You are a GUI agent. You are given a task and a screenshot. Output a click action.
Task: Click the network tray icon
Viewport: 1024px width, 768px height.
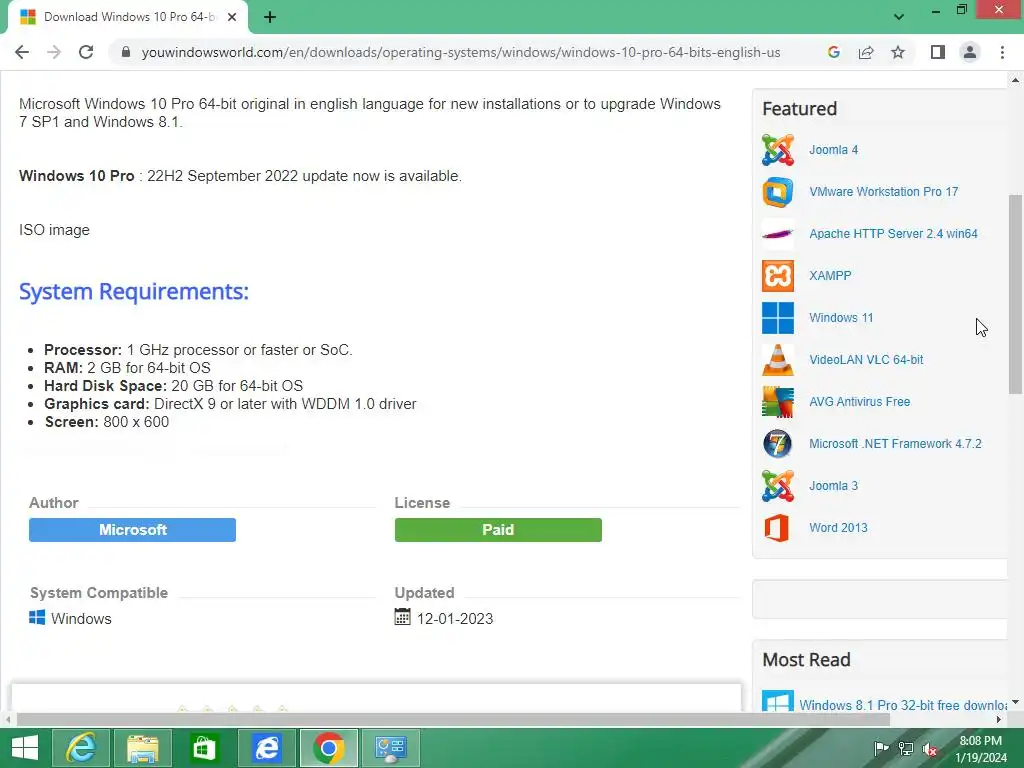click(906, 749)
